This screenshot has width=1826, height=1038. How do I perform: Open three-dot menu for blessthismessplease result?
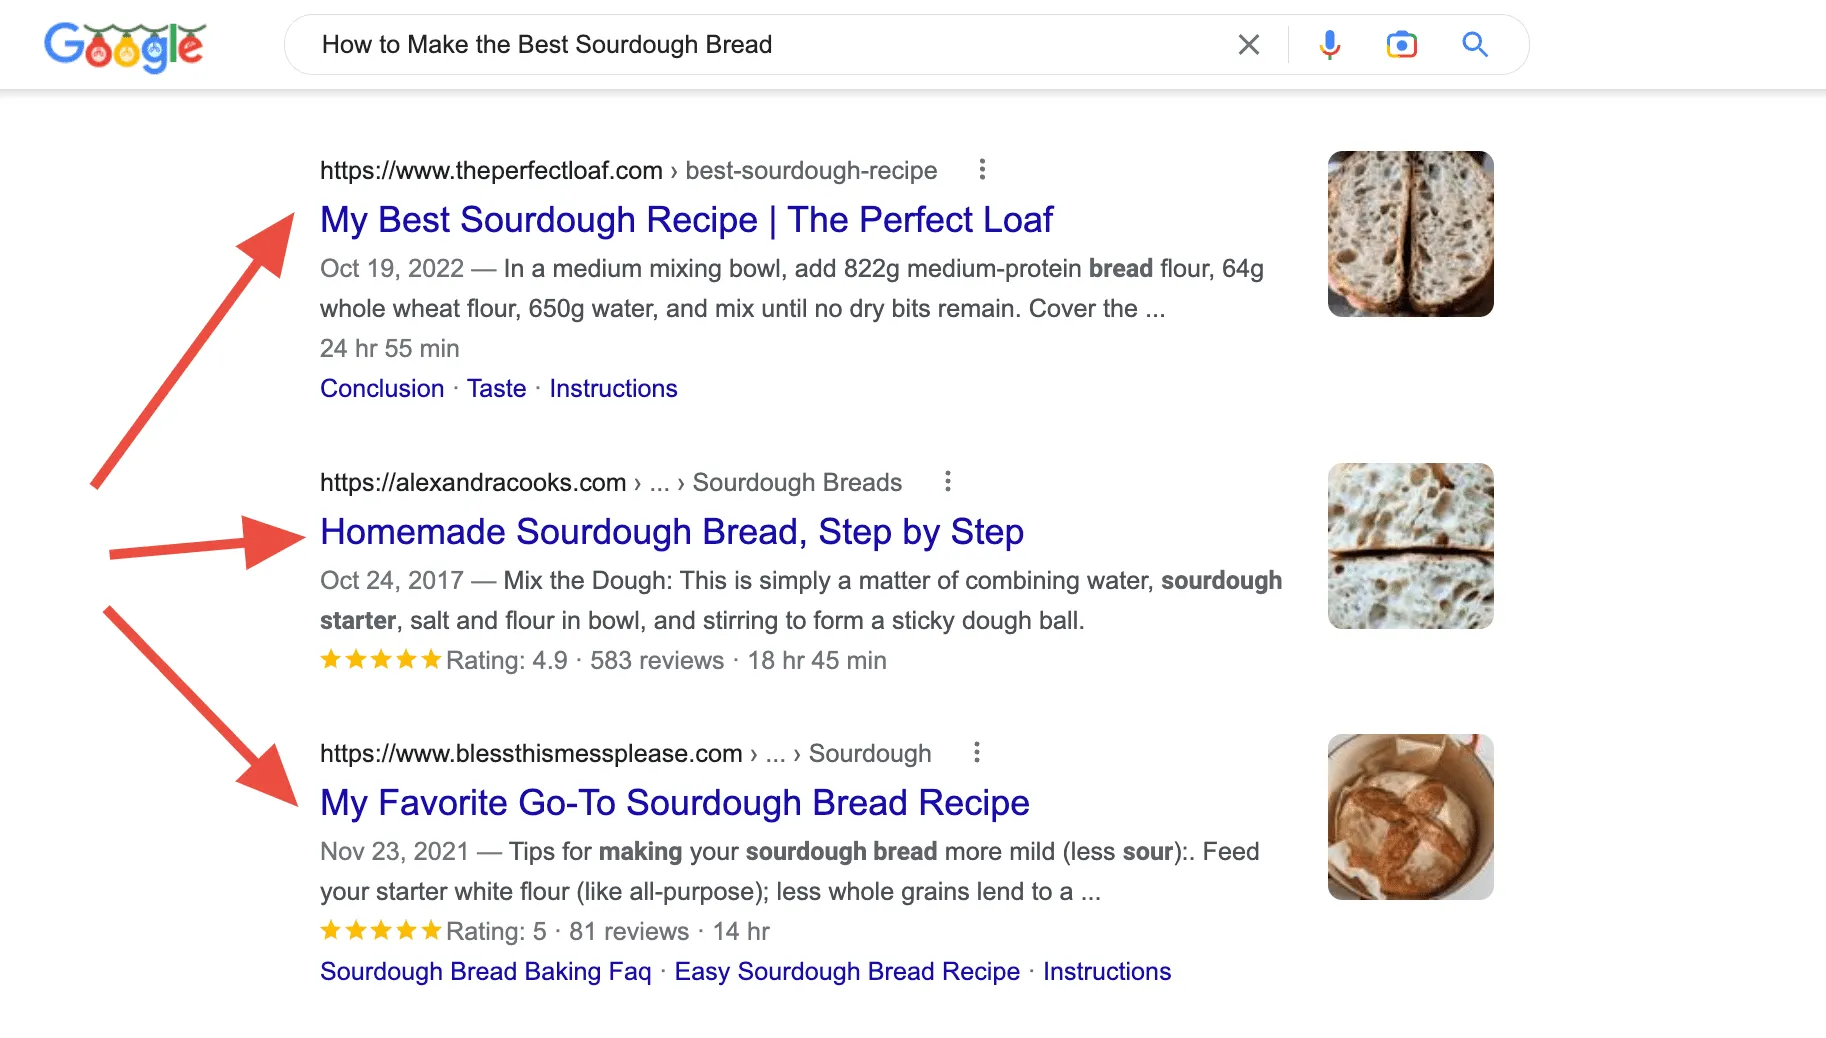coord(976,752)
